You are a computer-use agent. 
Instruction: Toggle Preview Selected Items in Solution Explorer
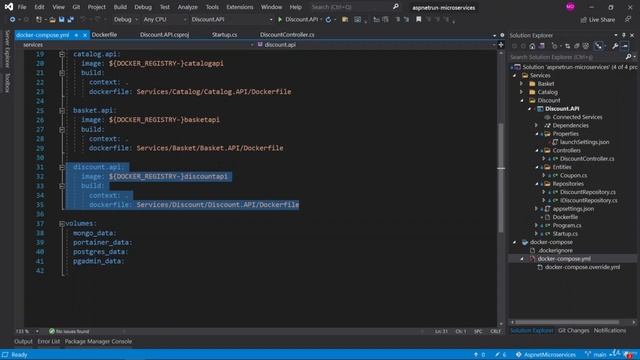coord(625,46)
